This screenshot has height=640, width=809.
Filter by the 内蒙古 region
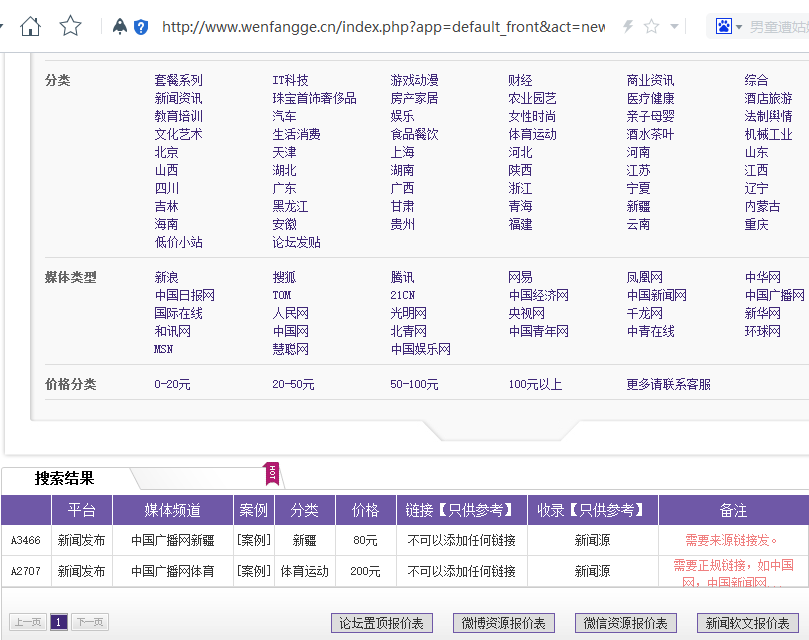click(x=763, y=206)
